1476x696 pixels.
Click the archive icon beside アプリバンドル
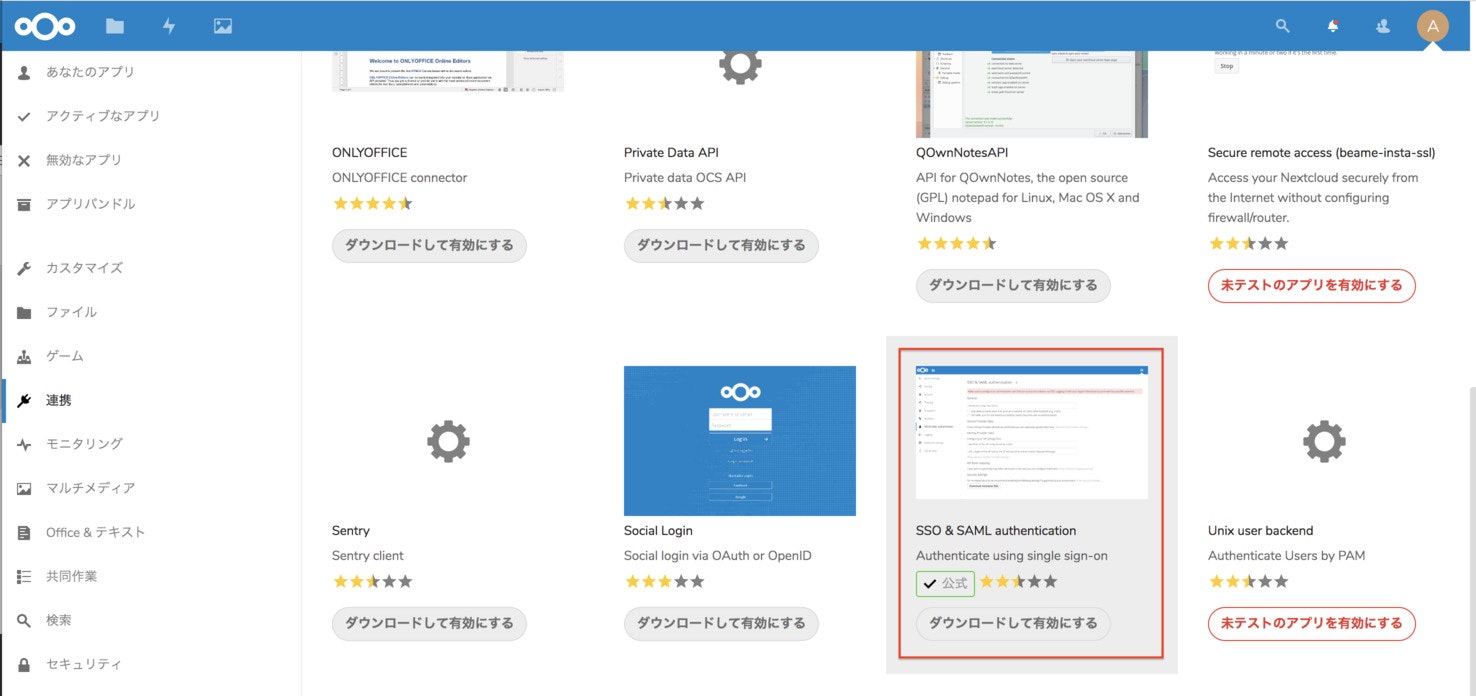24,204
